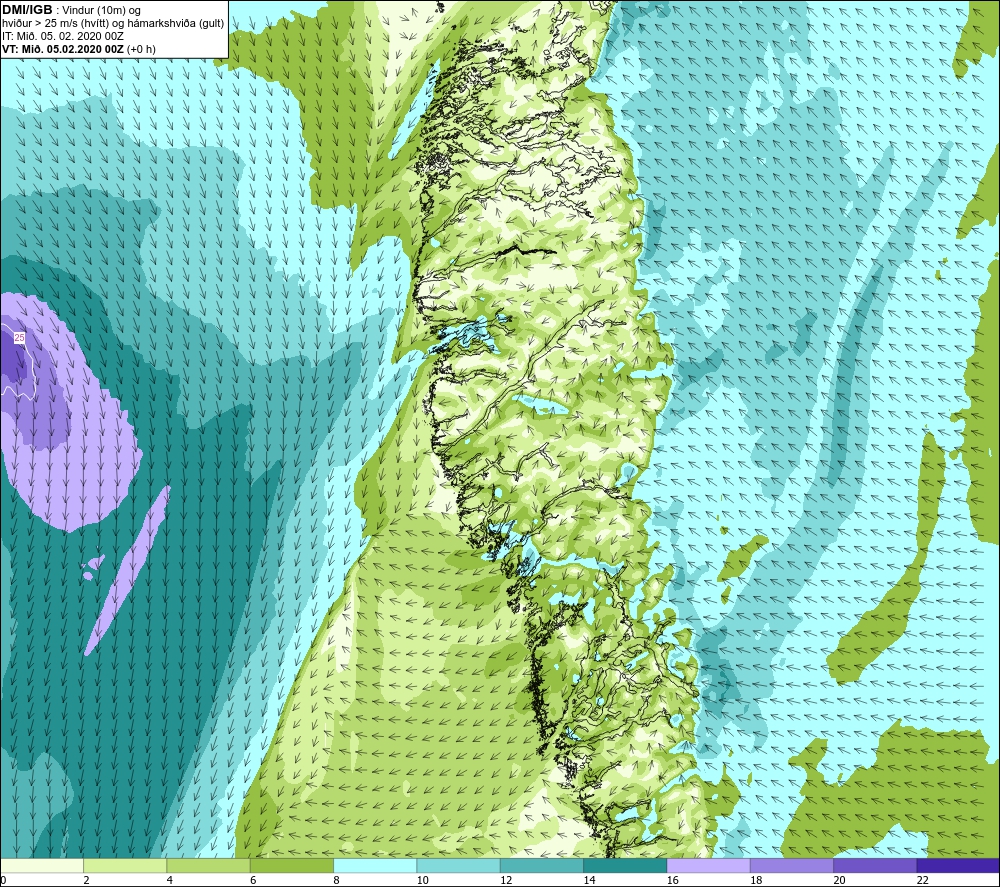
Task: Select the 12–14 m/s teal swatch
Action: (541, 865)
